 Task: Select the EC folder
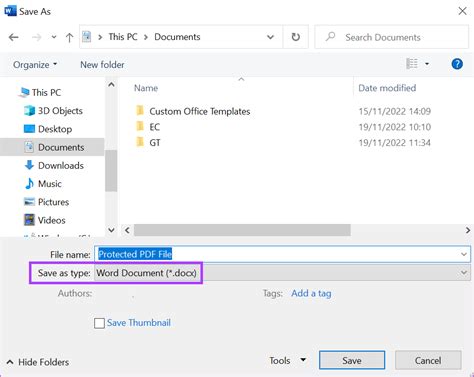(x=154, y=127)
